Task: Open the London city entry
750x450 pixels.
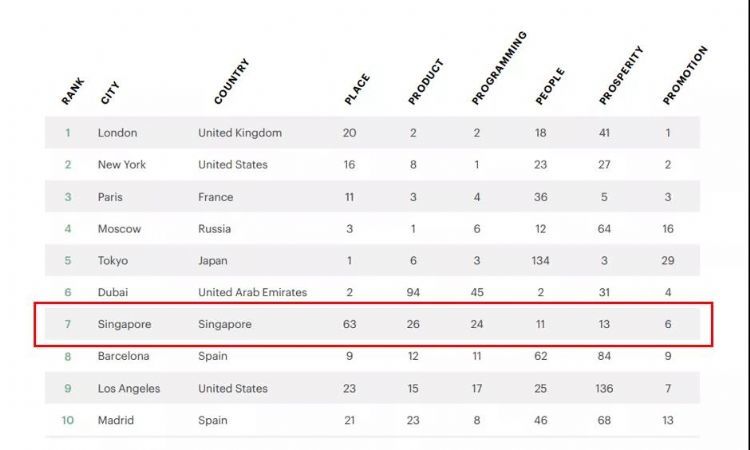Action: tap(117, 133)
